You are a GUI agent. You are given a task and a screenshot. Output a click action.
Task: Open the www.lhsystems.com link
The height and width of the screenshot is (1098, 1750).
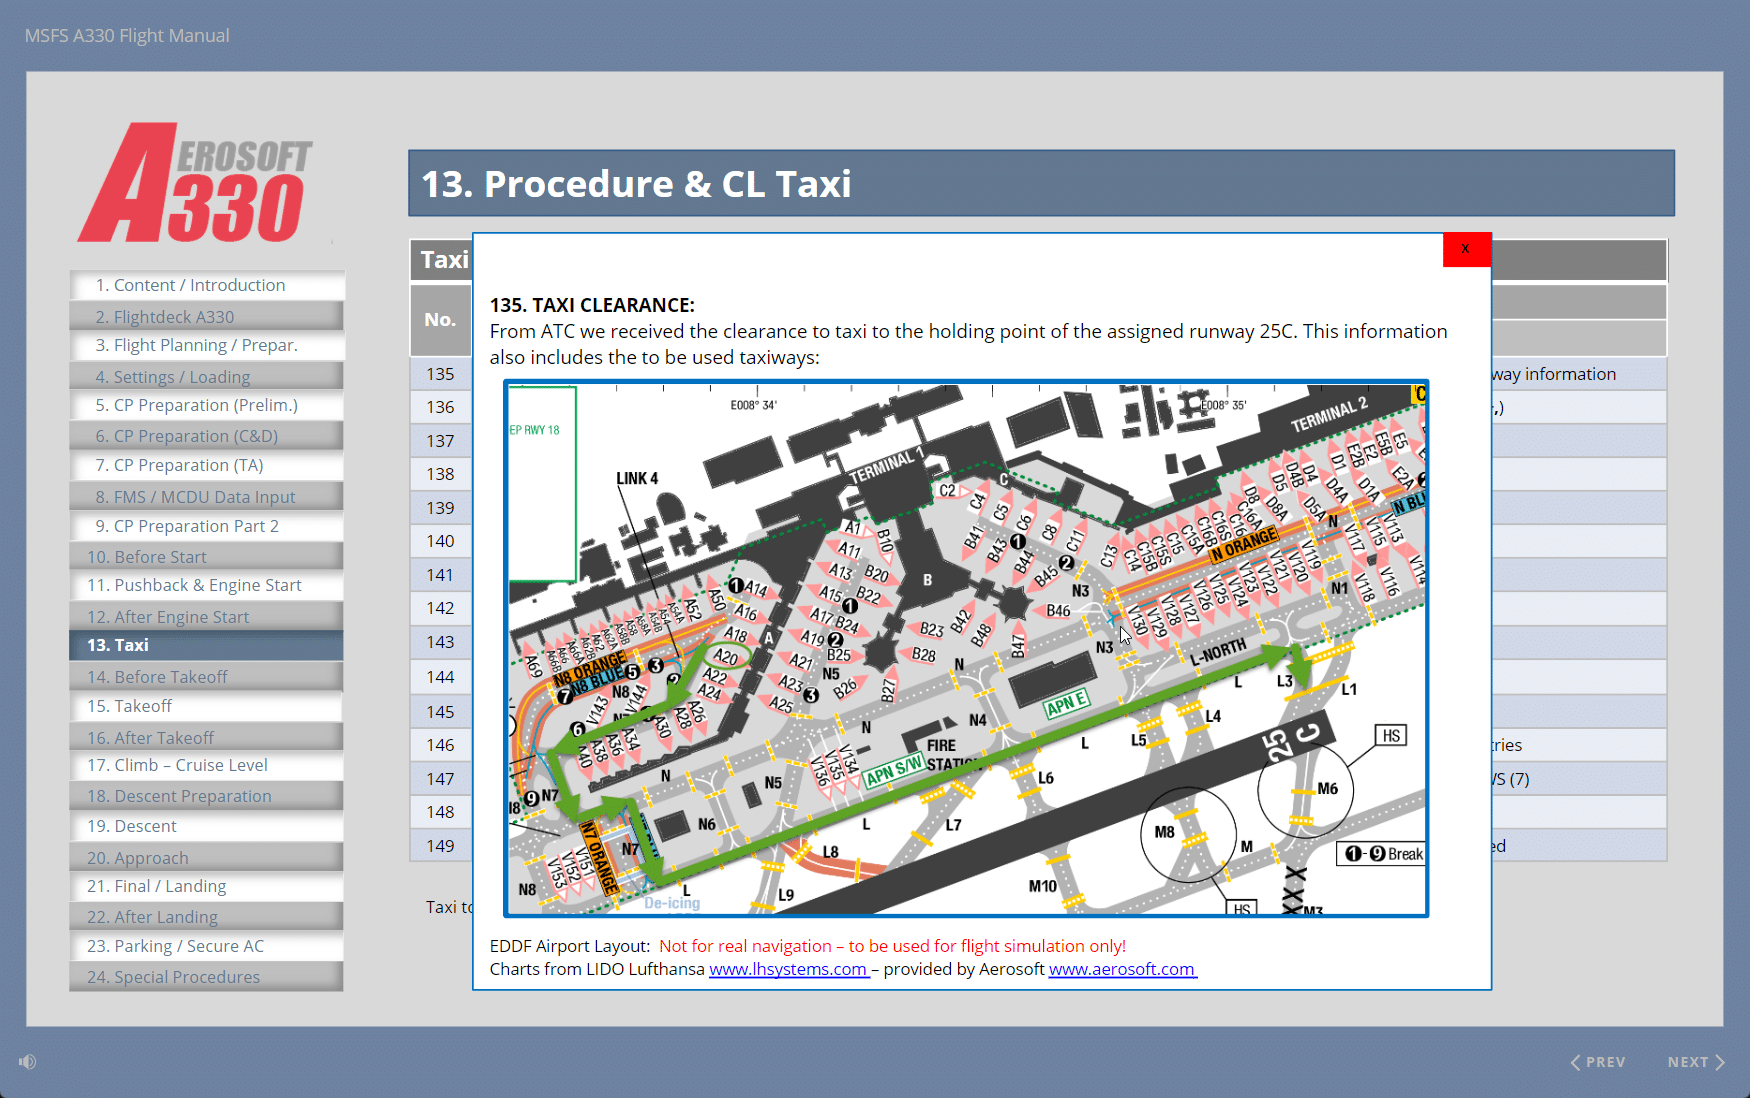(788, 969)
